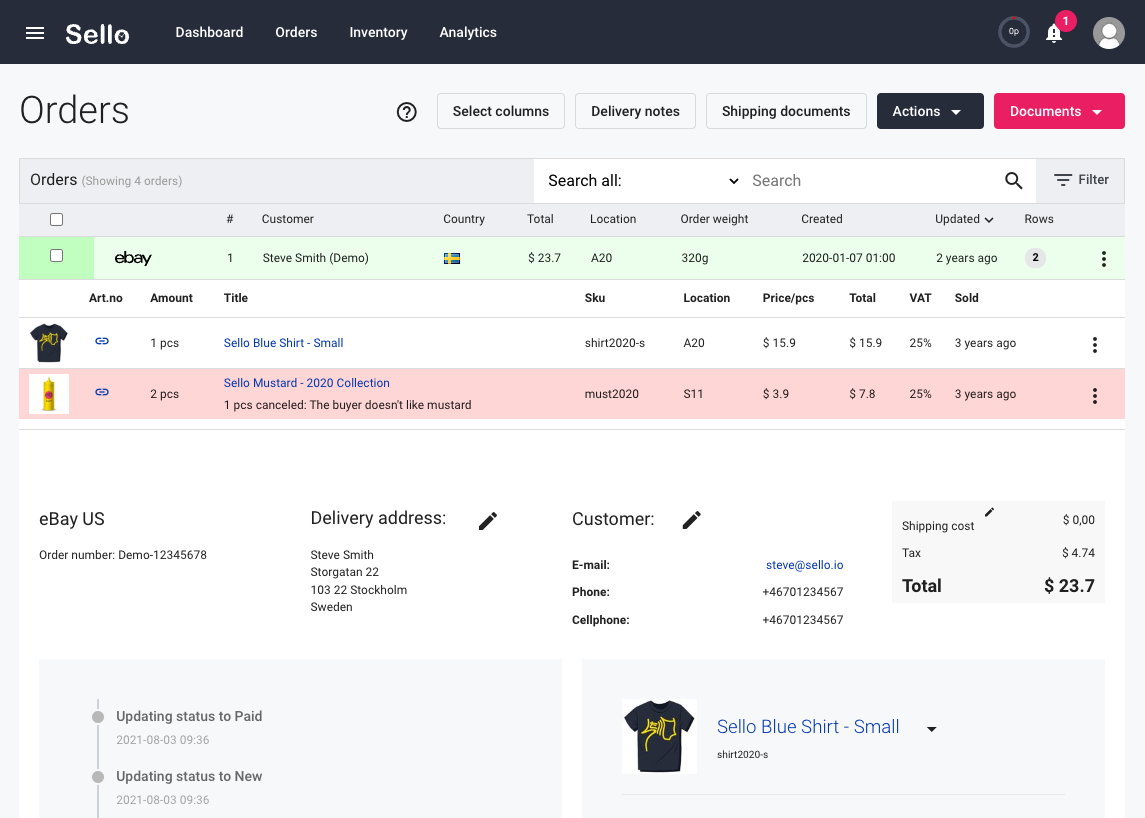The width and height of the screenshot is (1145, 818).
Task: Open the large Sello Blue Shirt - Small heading link
Action: [x=808, y=727]
